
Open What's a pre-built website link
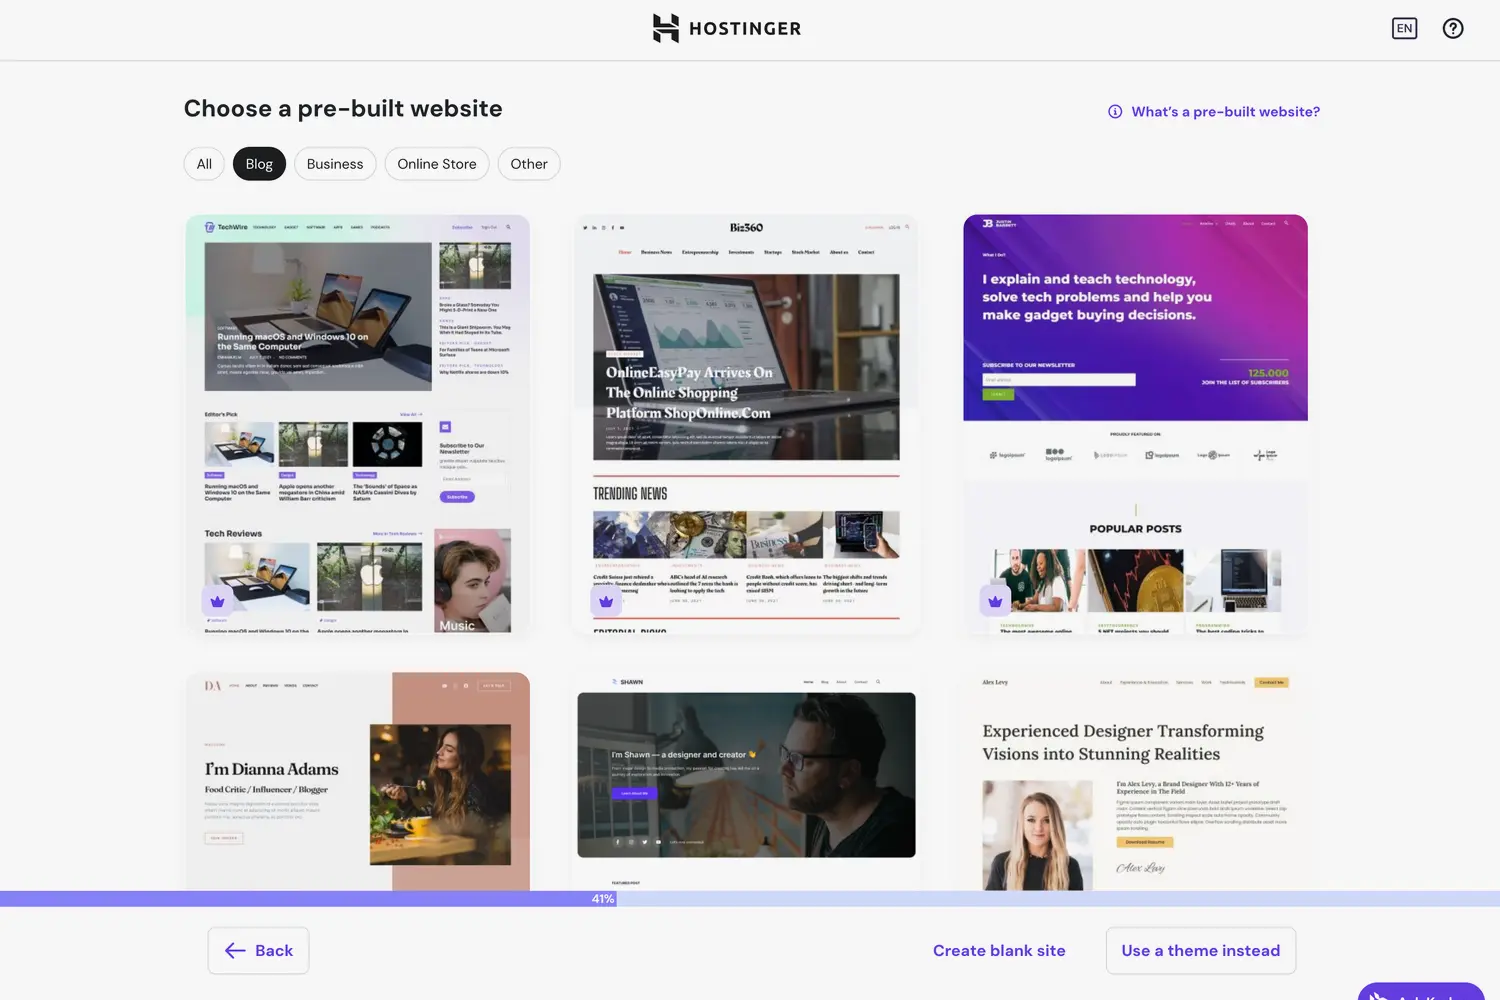1225,112
